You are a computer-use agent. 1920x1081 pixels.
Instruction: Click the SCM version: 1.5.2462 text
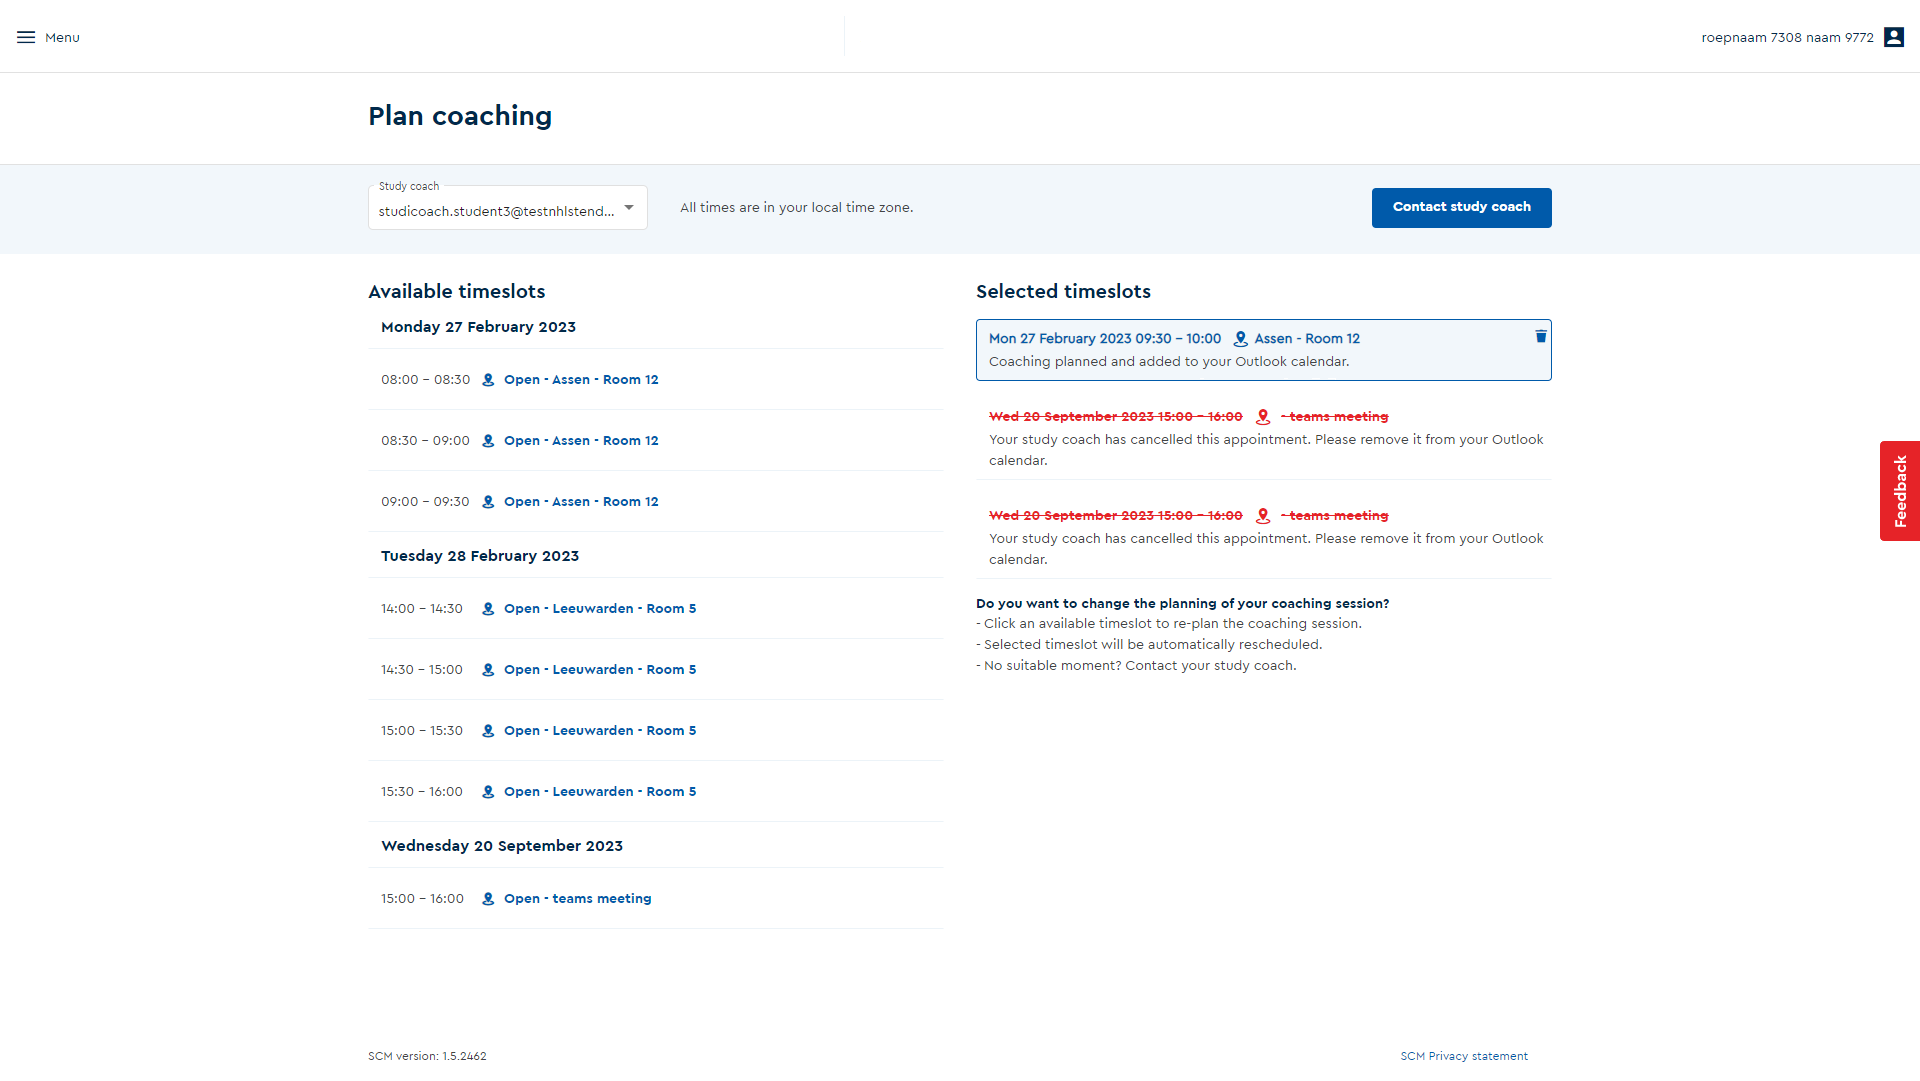coord(427,1056)
